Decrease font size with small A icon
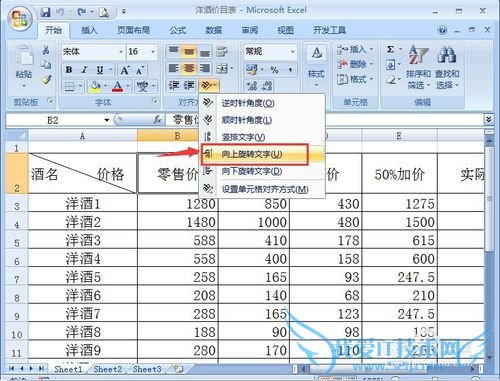Viewport: 500px width, 381px height. coord(140,70)
